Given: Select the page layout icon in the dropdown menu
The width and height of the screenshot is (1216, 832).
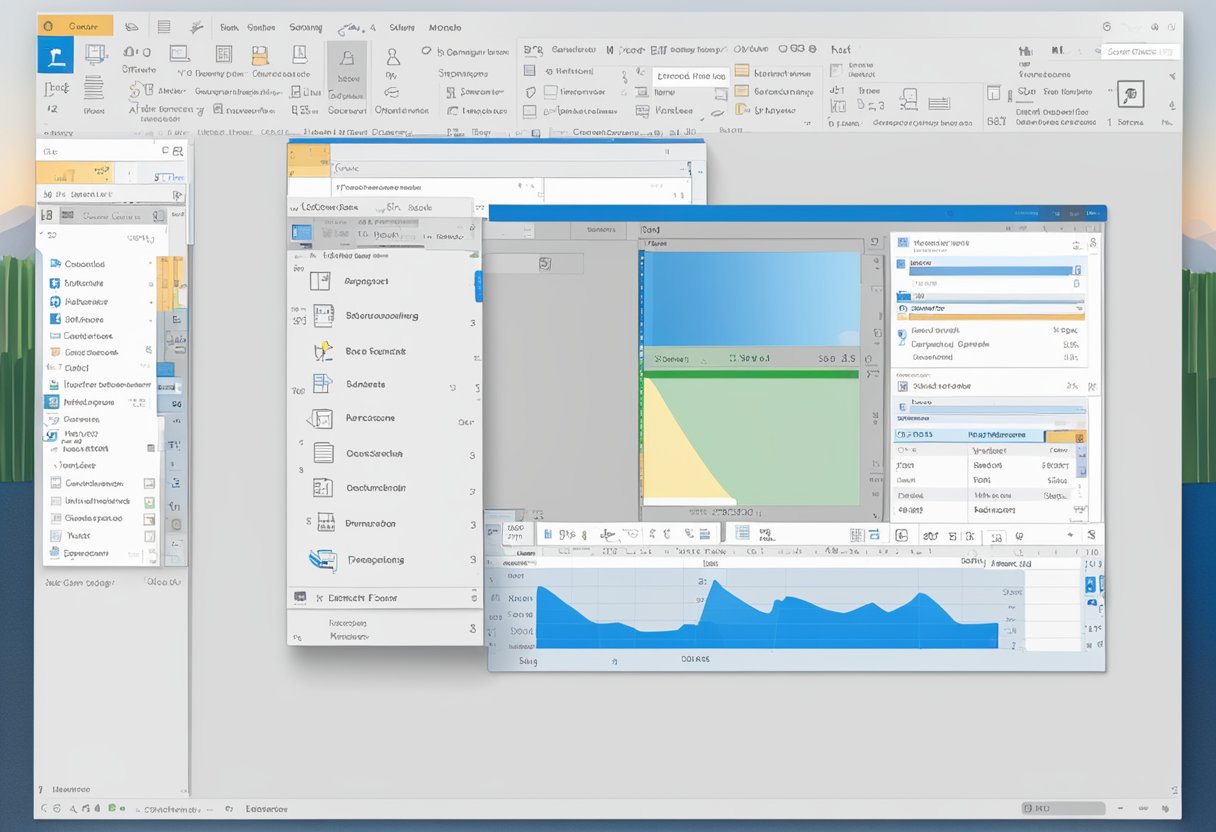Looking at the screenshot, I should [321, 281].
